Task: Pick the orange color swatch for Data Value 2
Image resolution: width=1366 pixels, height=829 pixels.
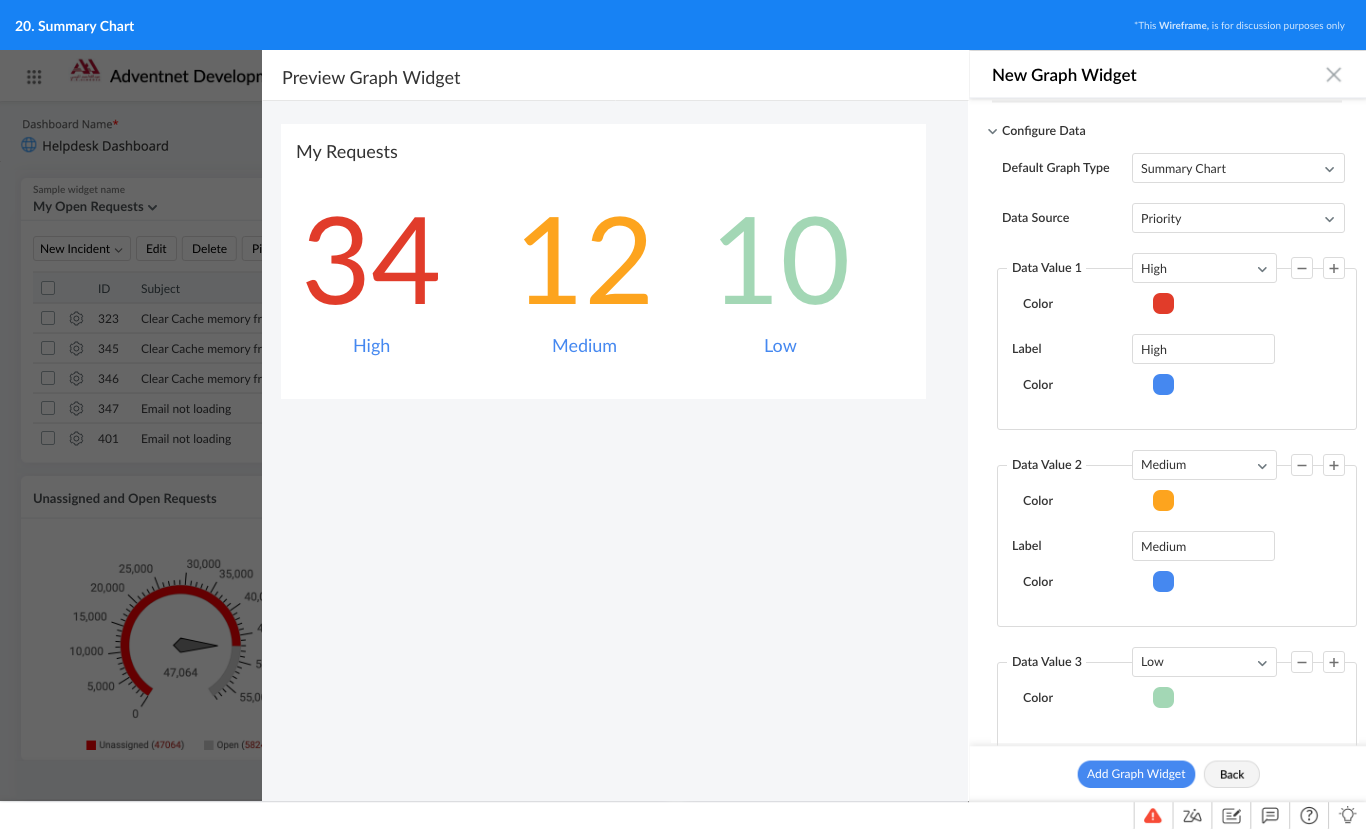Action: [x=1163, y=501]
